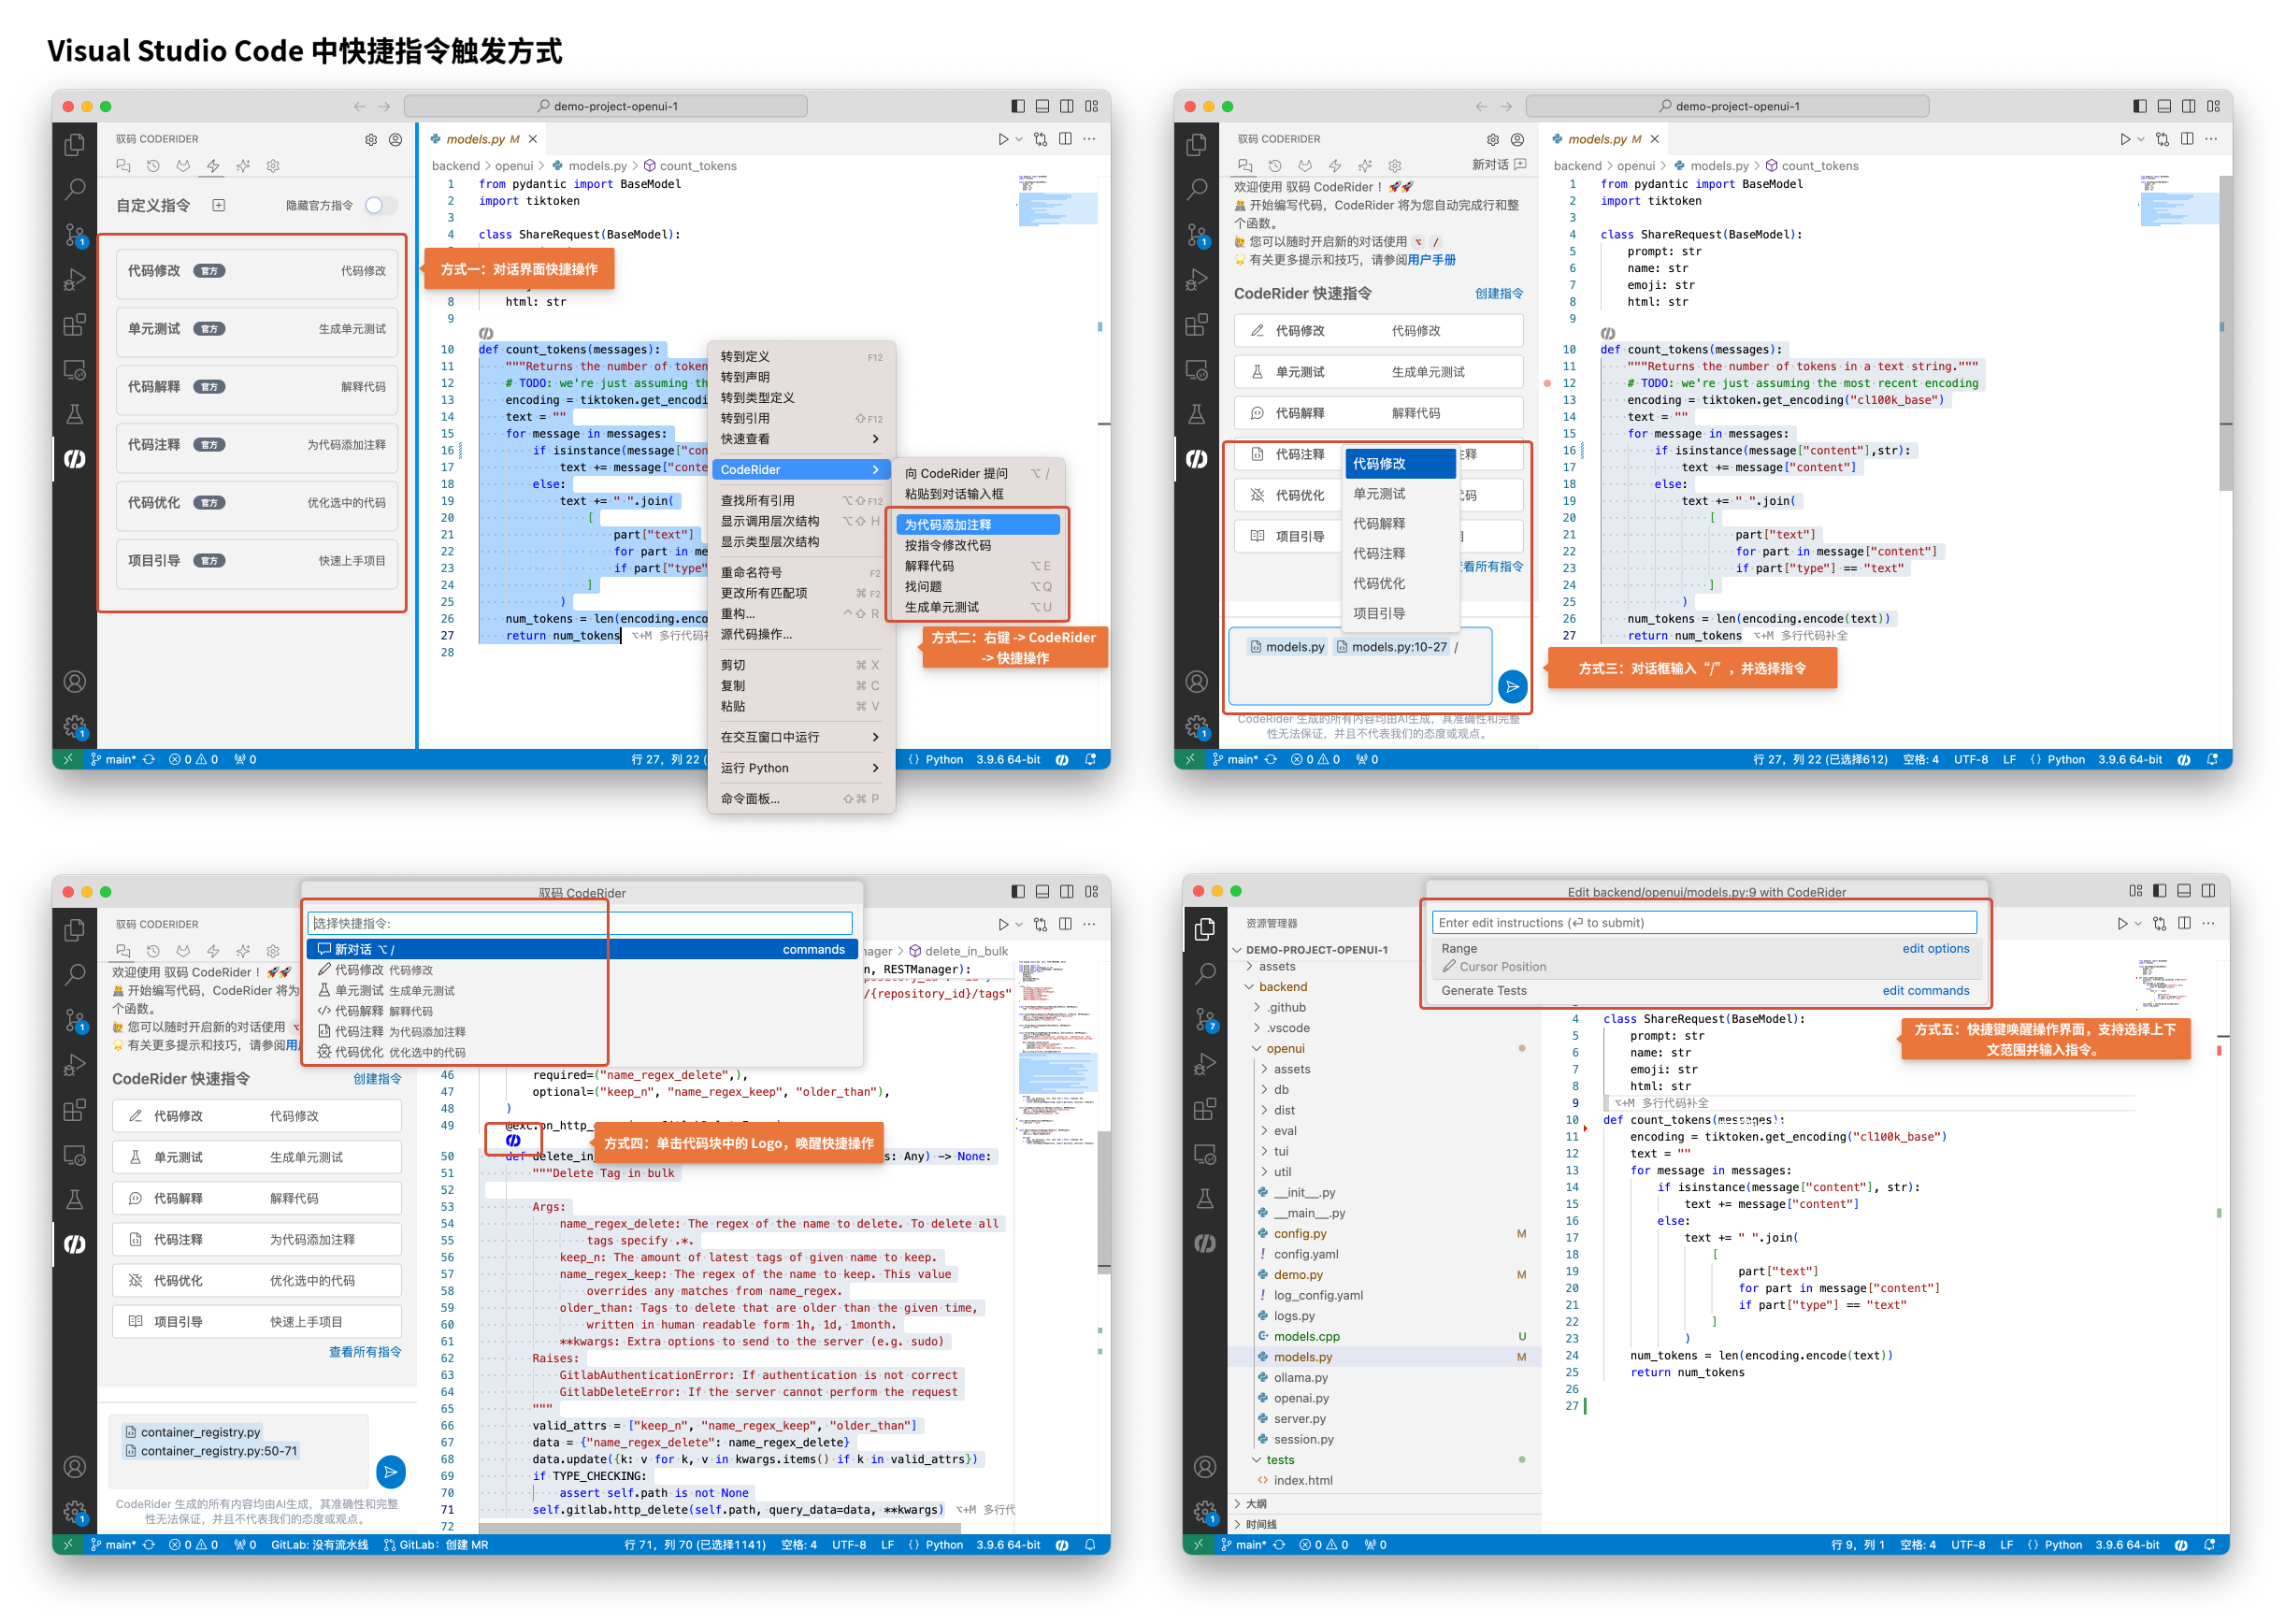Click the edit commands link
Image resolution: width=2285 pixels, height=1624 pixels.
coord(1925,991)
